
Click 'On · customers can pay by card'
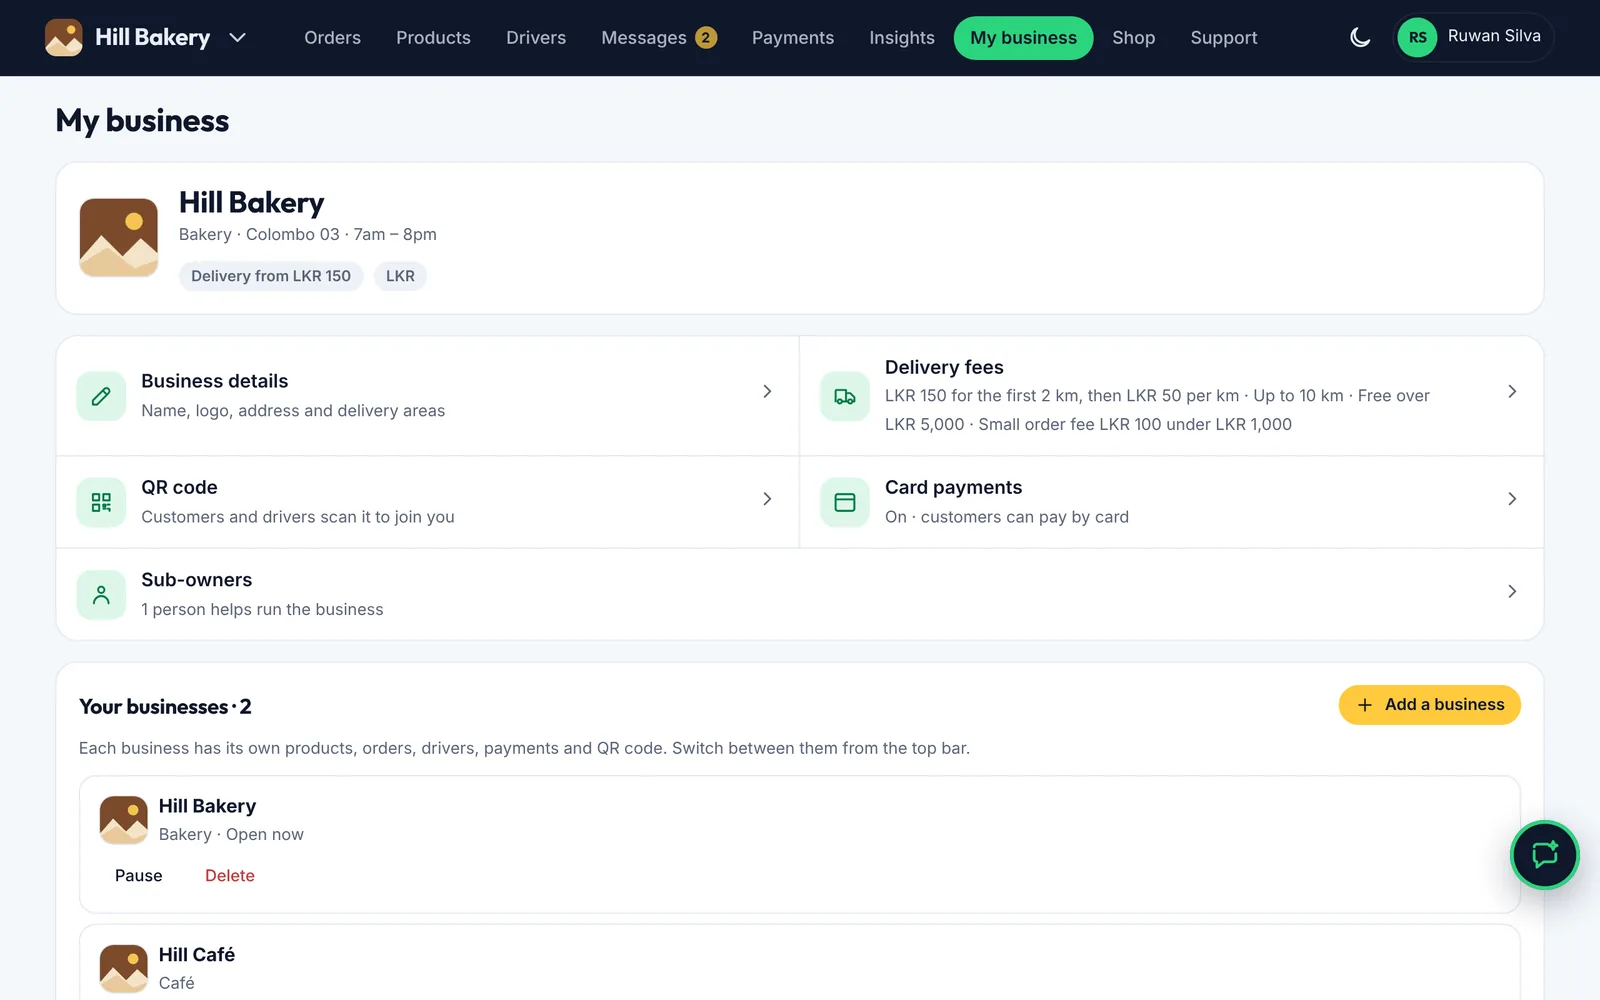click(1007, 517)
